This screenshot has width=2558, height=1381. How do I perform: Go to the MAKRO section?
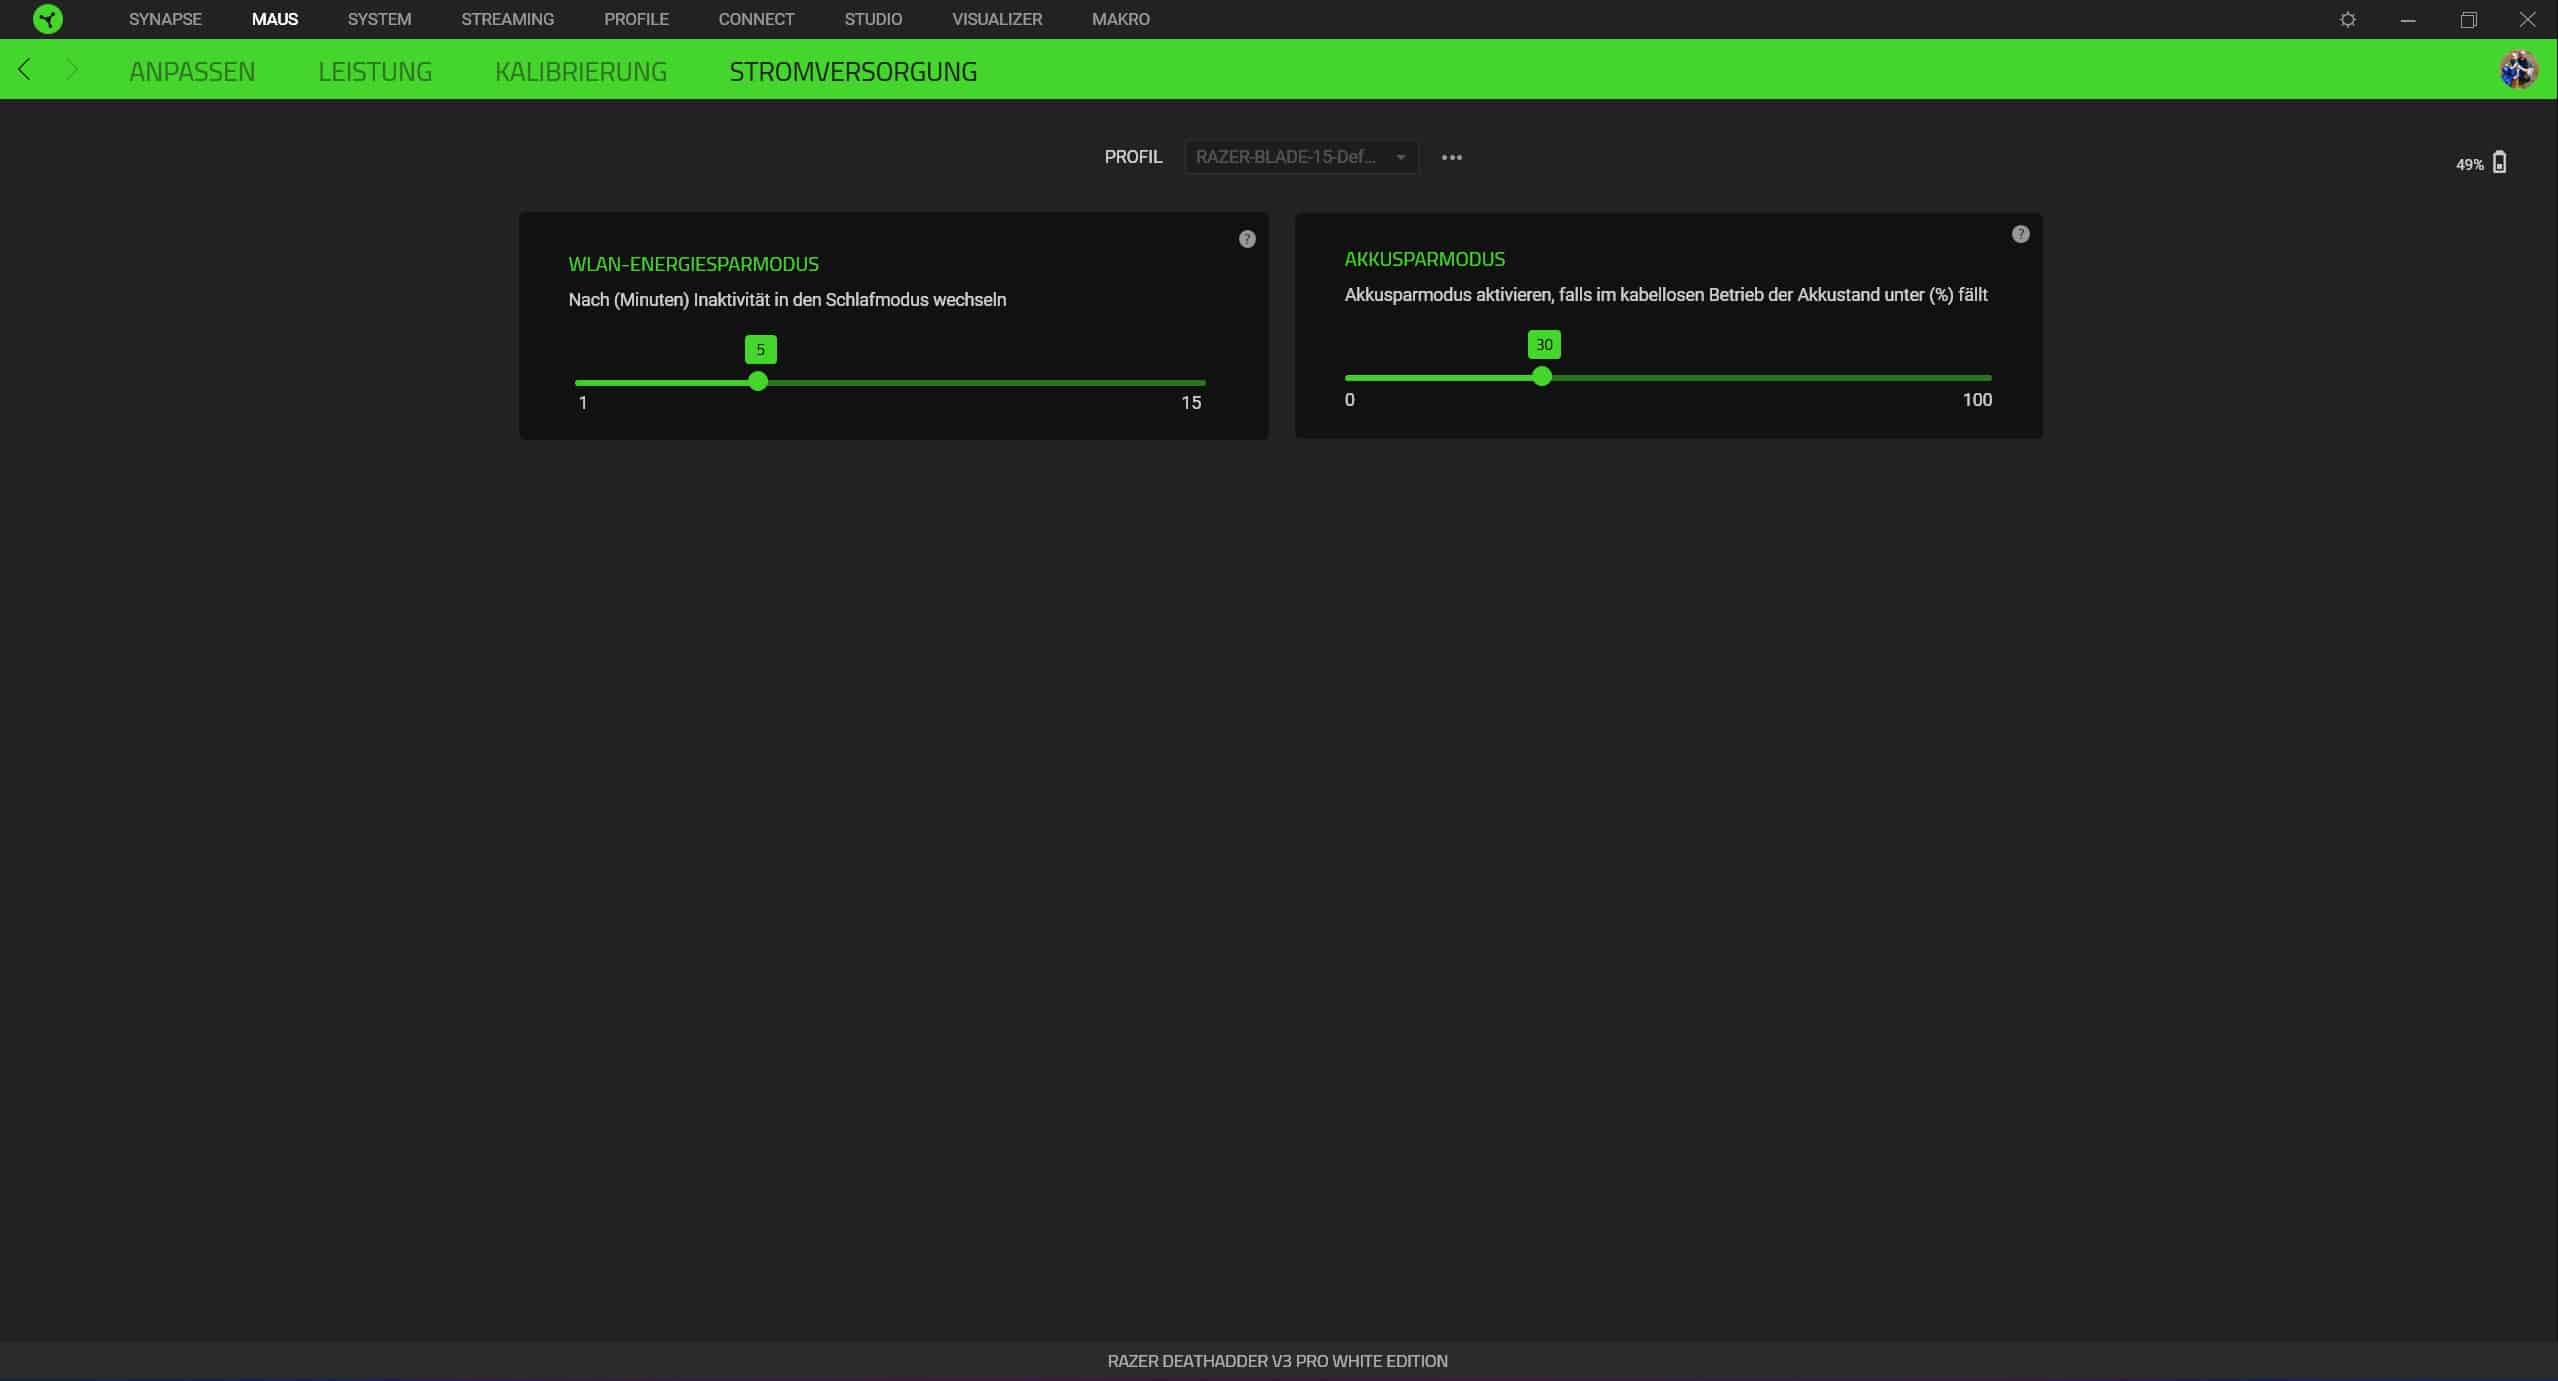point(1120,19)
